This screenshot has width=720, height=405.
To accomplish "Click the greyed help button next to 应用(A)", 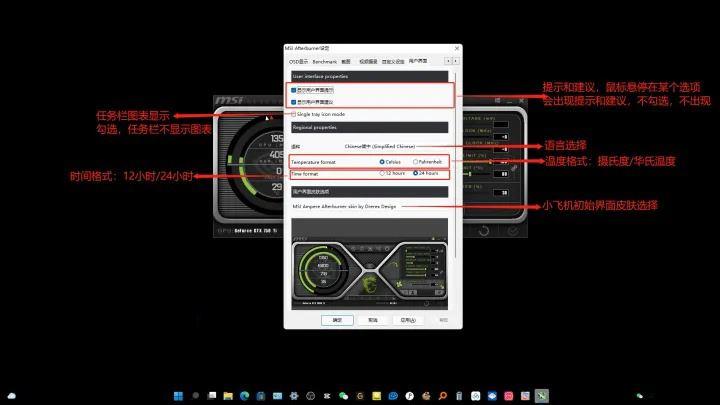I will coord(443,320).
